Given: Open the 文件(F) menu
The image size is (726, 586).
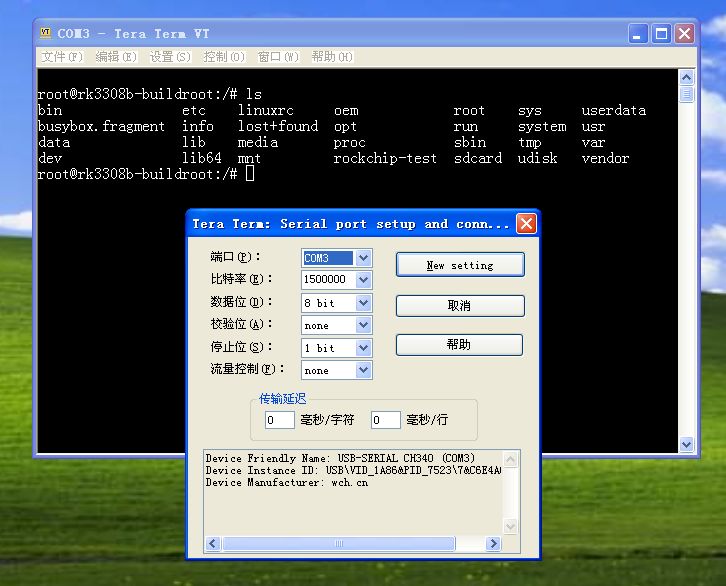Looking at the screenshot, I should click(62, 57).
